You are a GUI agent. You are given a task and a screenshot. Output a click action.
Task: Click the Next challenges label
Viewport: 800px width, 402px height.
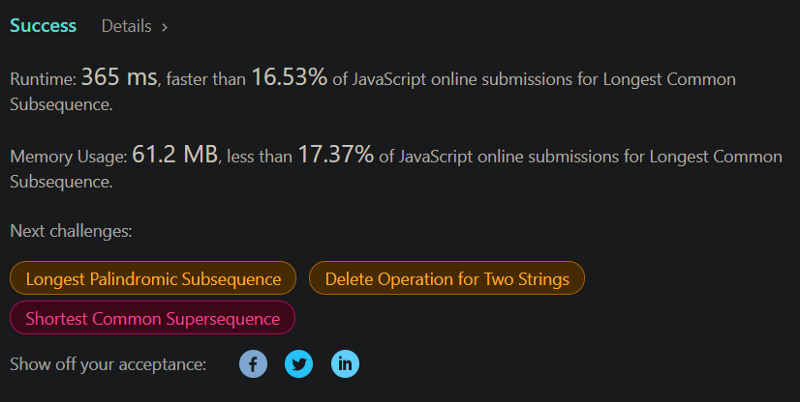click(71, 231)
